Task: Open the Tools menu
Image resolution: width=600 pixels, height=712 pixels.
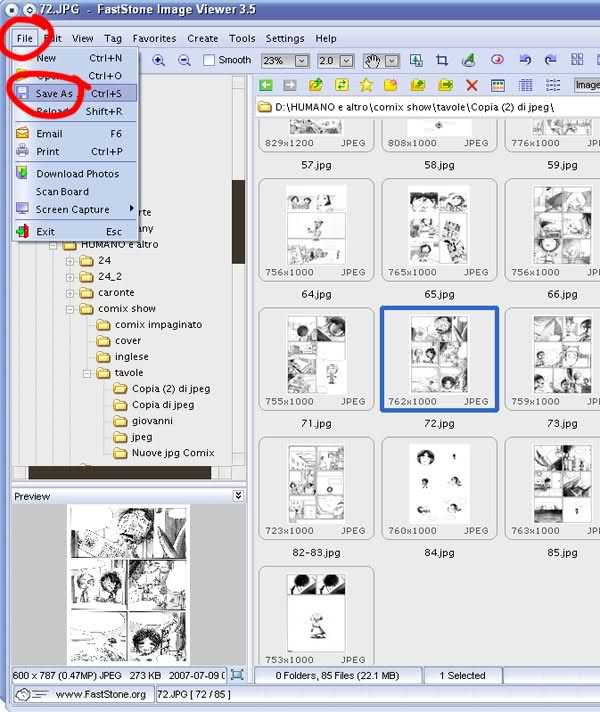Action: tap(242, 39)
